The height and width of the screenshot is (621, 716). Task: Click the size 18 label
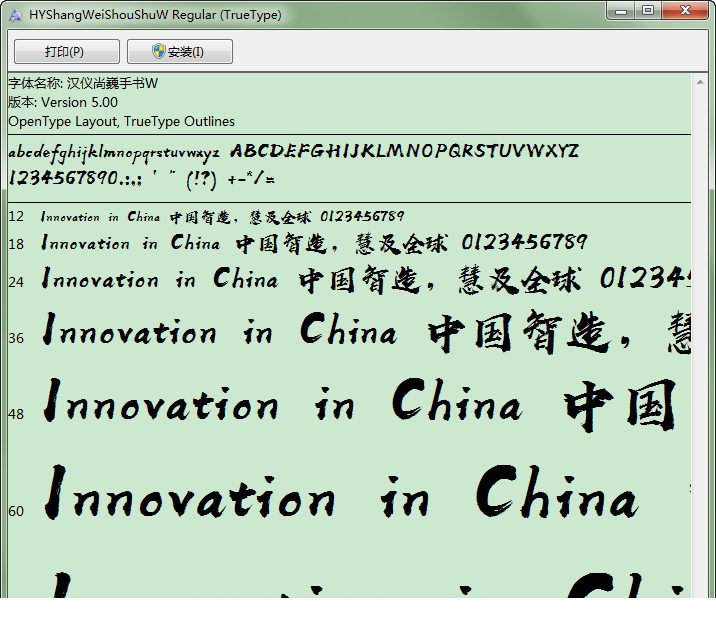tap(16, 244)
